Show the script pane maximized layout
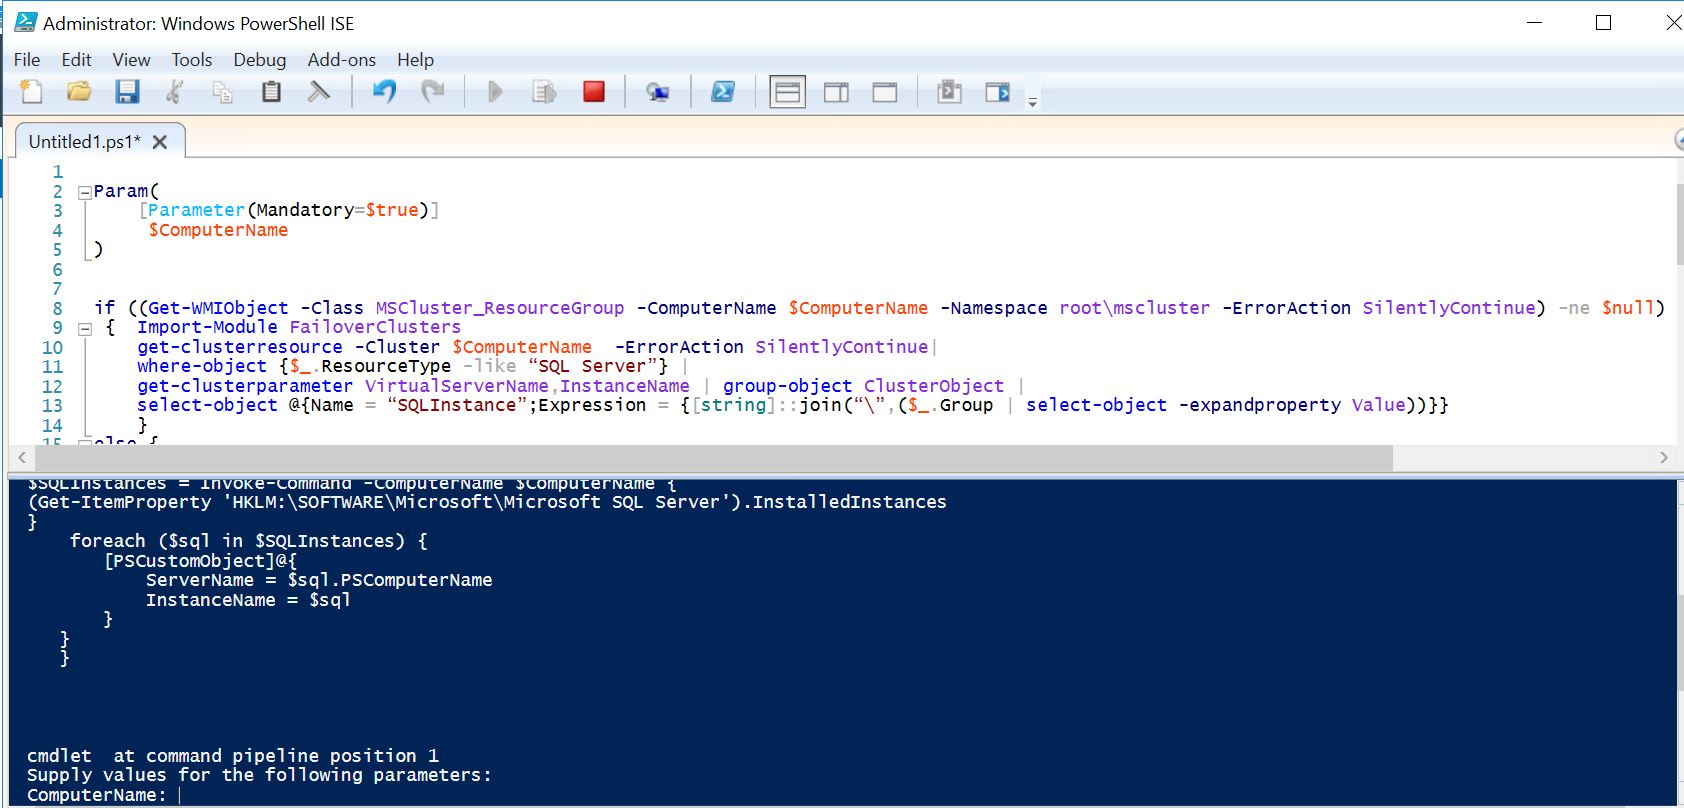This screenshot has width=1684, height=808. 885,93
